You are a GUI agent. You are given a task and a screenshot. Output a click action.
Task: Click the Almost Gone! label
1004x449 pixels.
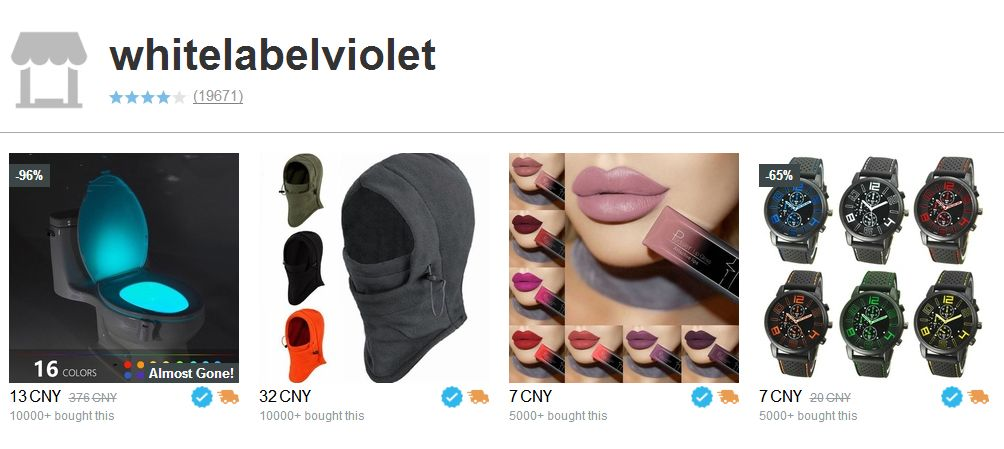[191, 373]
